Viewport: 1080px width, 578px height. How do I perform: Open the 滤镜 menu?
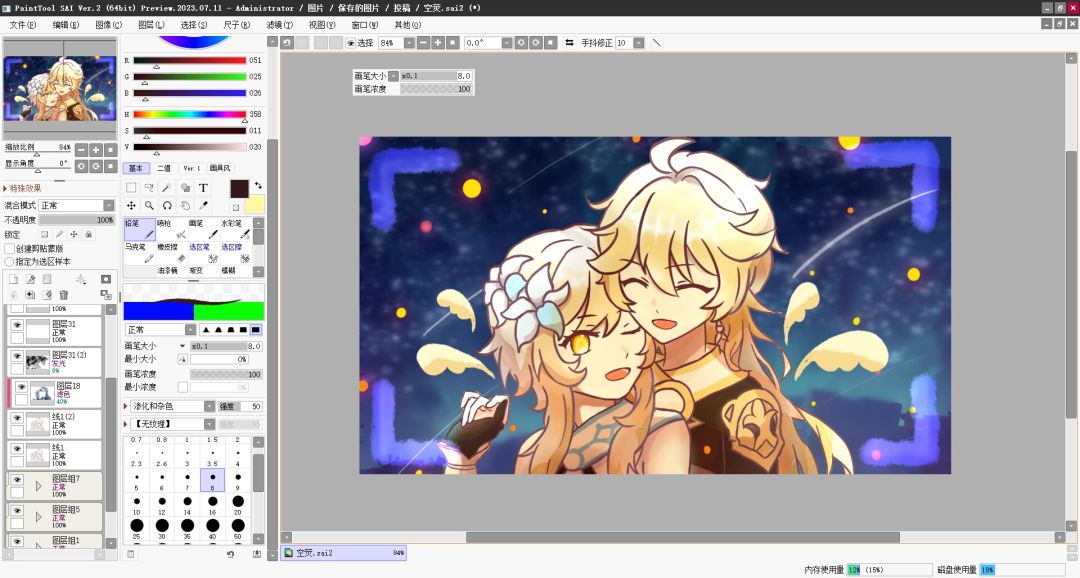279,25
